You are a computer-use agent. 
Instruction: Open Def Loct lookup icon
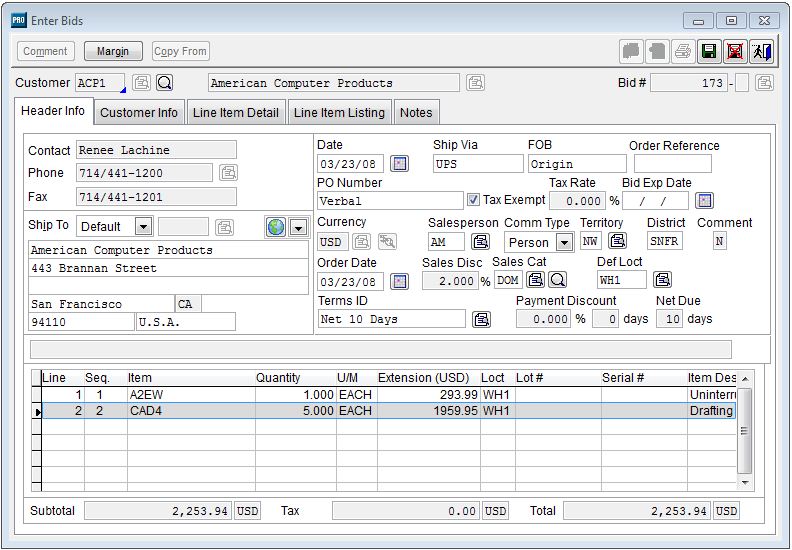[x=662, y=279]
